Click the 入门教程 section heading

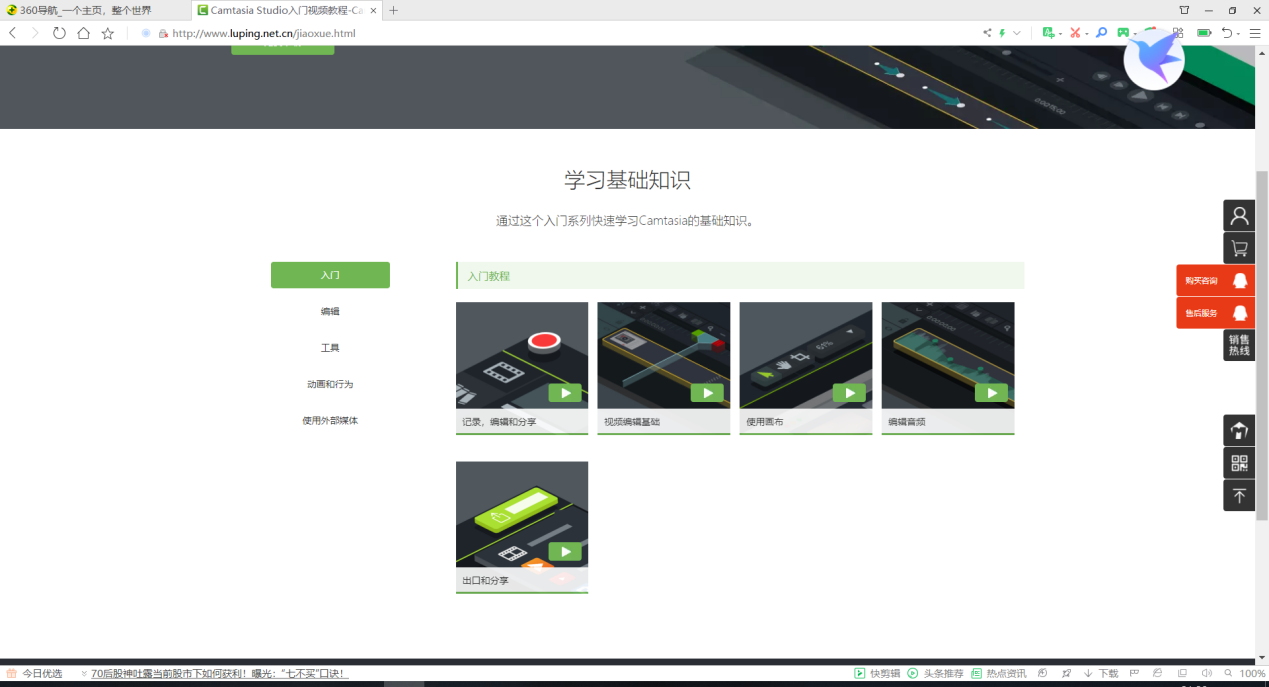pos(489,276)
